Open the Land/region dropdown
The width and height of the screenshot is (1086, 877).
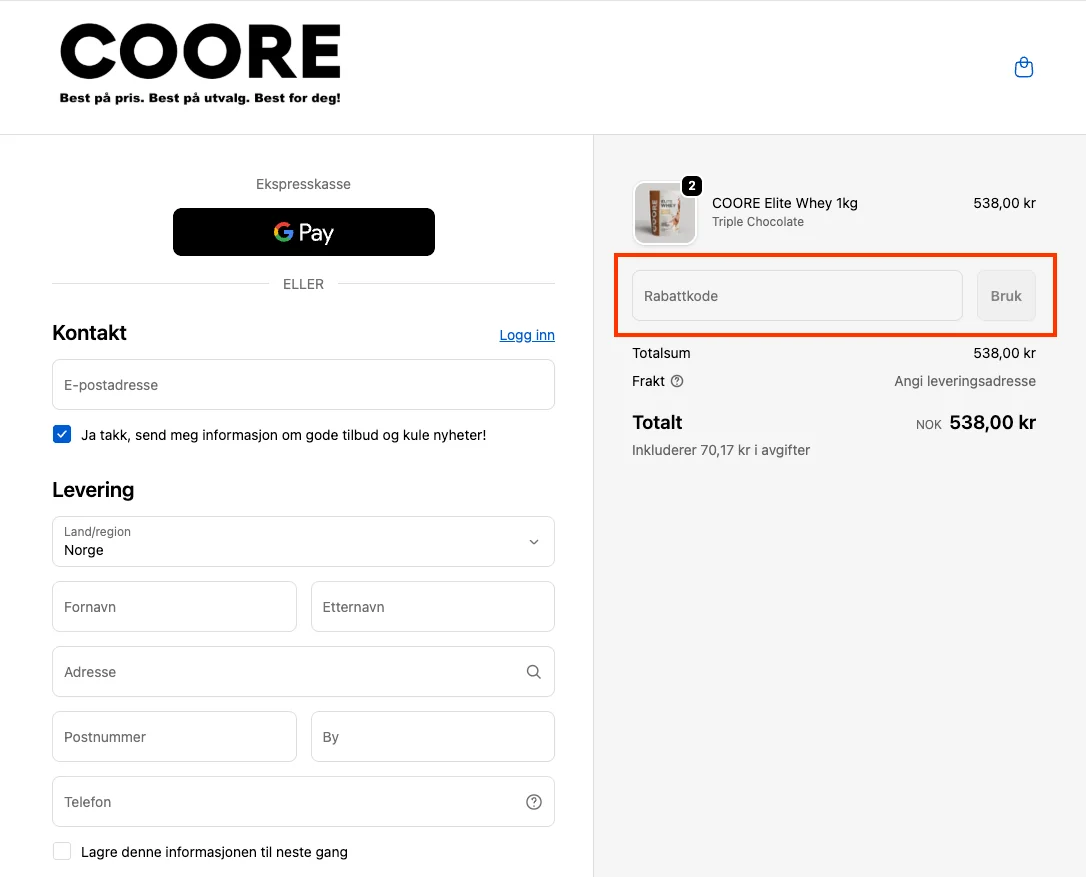pyautogui.click(x=303, y=541)
